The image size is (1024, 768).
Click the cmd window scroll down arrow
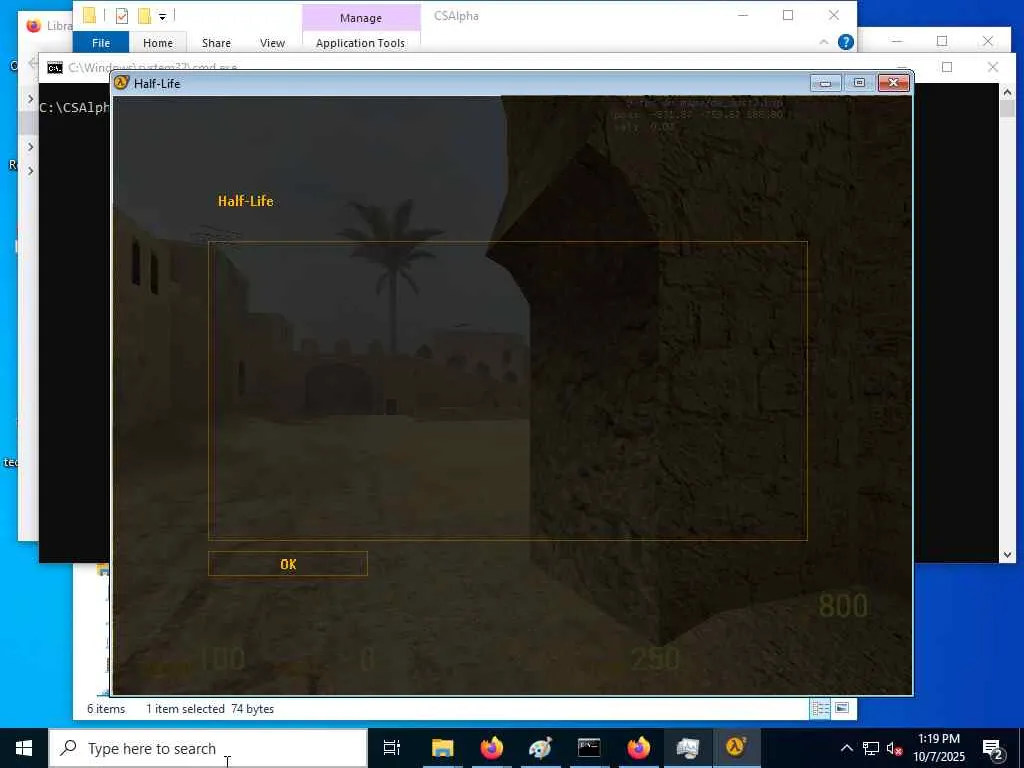pos(1007,554)
